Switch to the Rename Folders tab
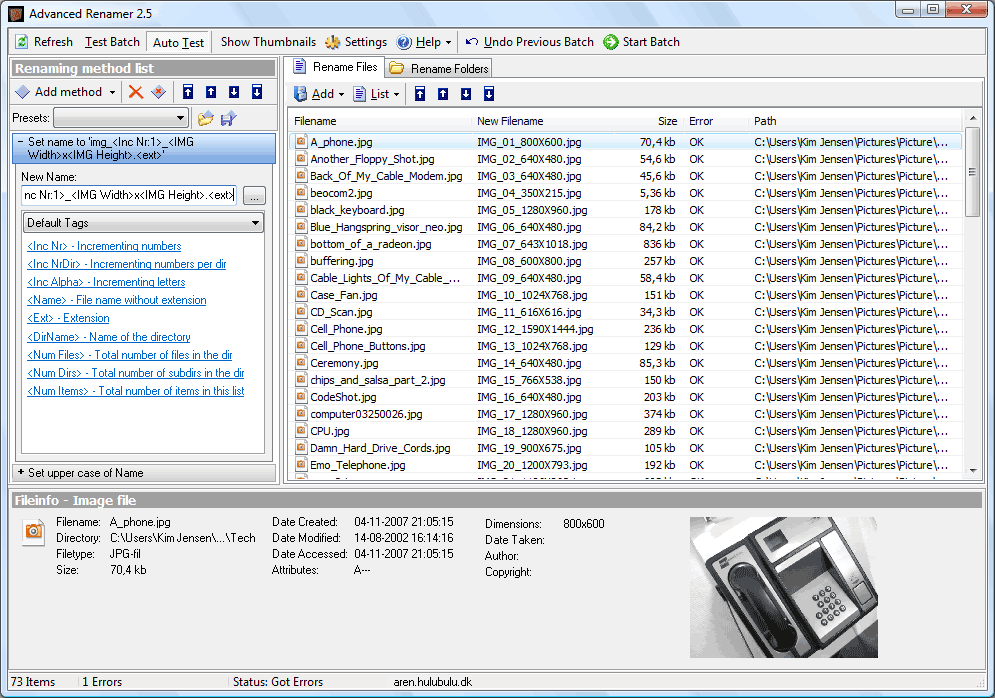 coord(439,69)
